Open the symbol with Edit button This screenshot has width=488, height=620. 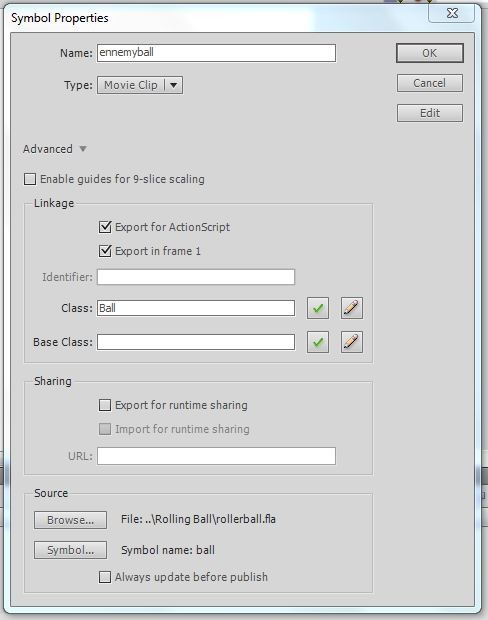pyautogui.click(x=430, y=113)
